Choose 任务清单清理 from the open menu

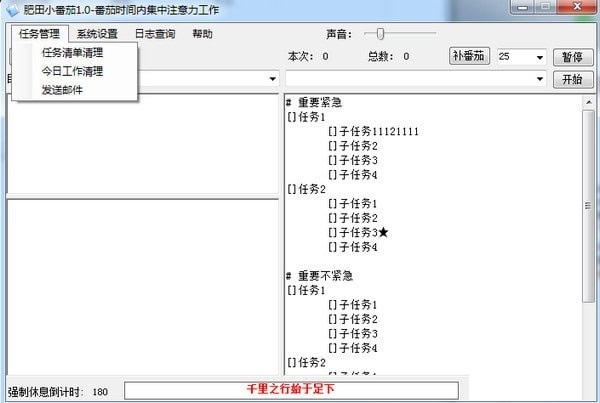click(x=72, y=52)
